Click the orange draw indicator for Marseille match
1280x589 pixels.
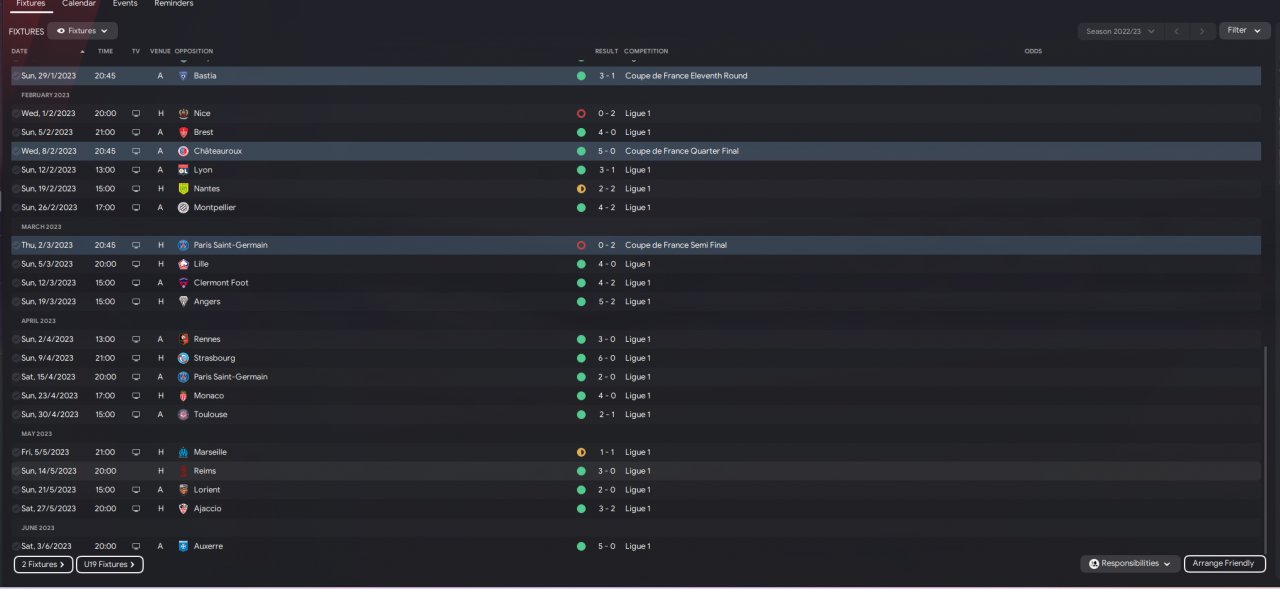pos(581,452)
